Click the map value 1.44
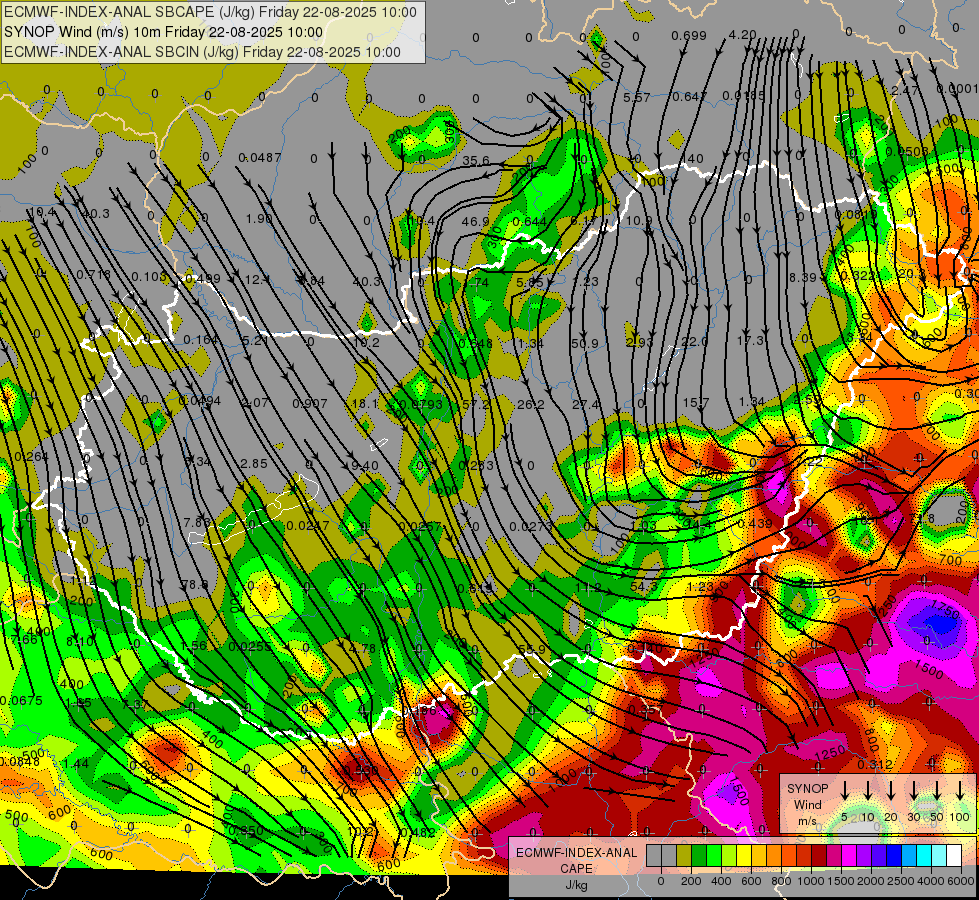 pyautogui.click(x=76, y=763)
